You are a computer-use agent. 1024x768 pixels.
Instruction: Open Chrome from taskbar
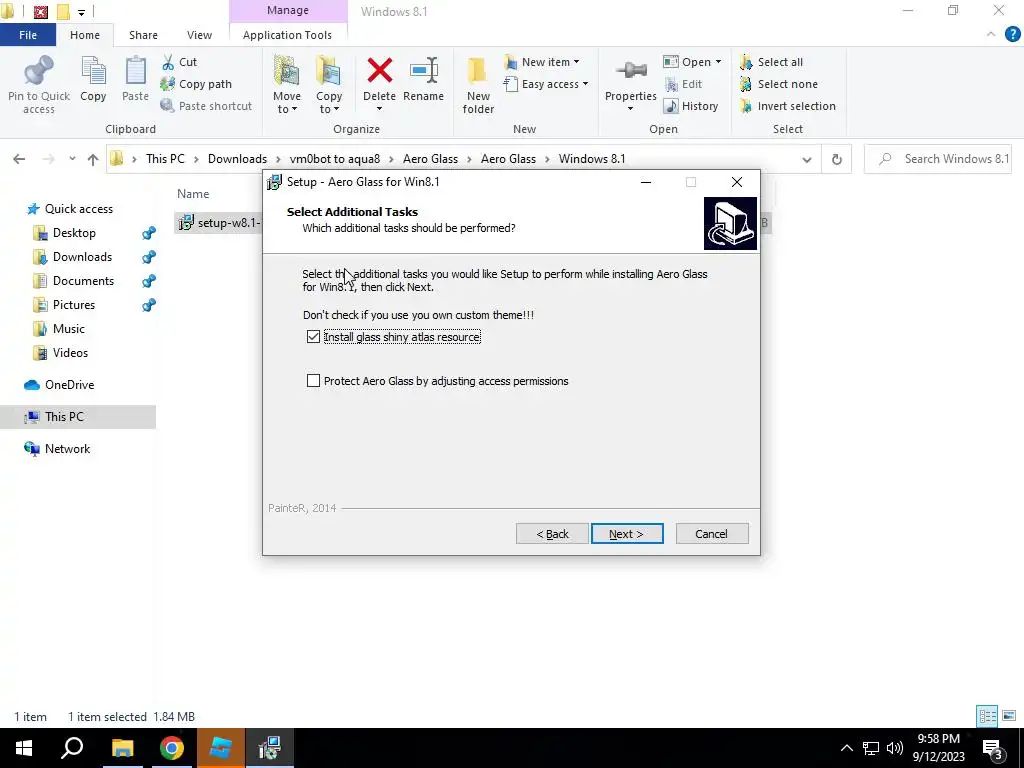(172, 748)
